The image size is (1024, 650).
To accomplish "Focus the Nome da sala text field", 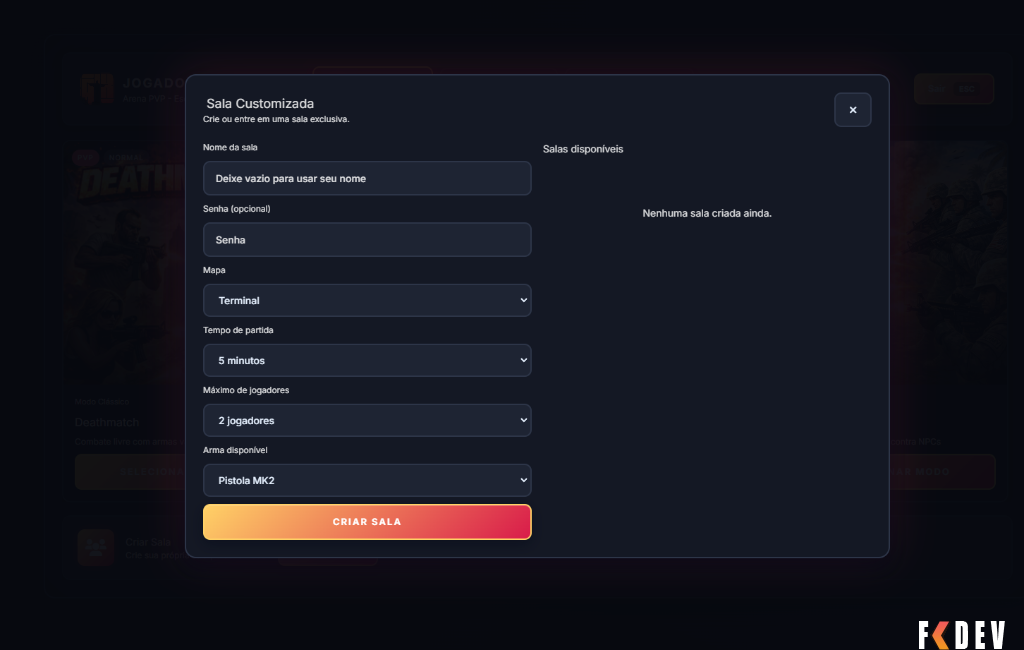I will (367, 178).
